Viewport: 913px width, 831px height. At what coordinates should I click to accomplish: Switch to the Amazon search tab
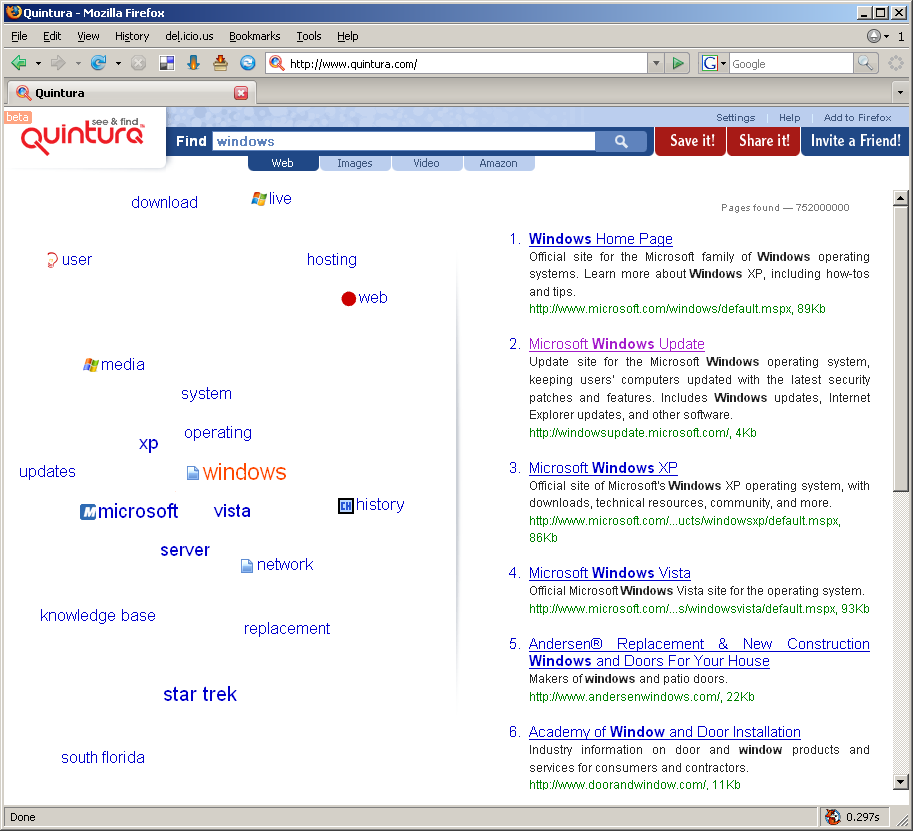point(498,163)
